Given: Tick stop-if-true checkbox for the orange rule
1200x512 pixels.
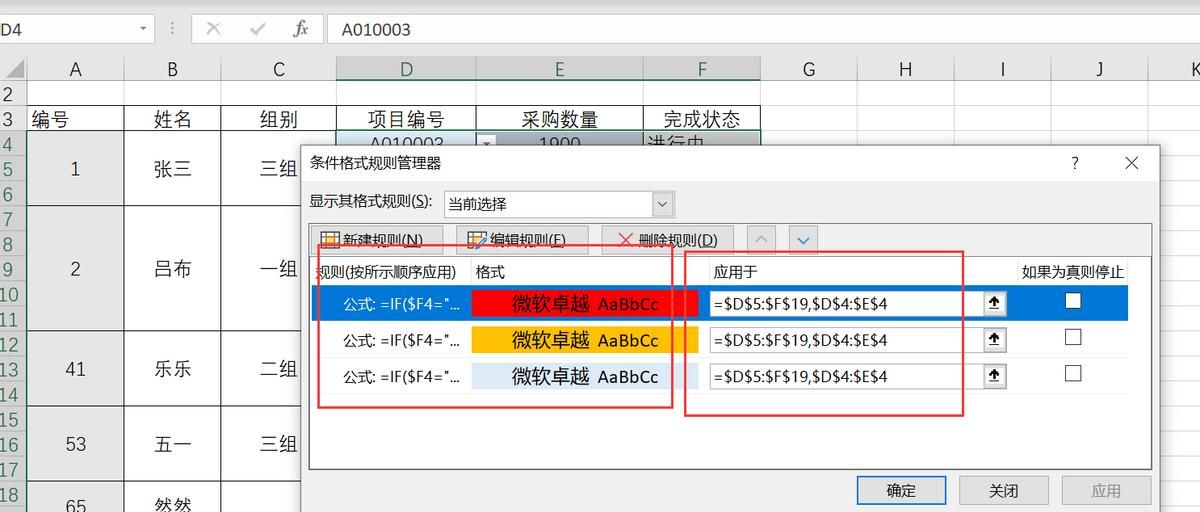Looking at the screenshot, I should point(1073,338).
